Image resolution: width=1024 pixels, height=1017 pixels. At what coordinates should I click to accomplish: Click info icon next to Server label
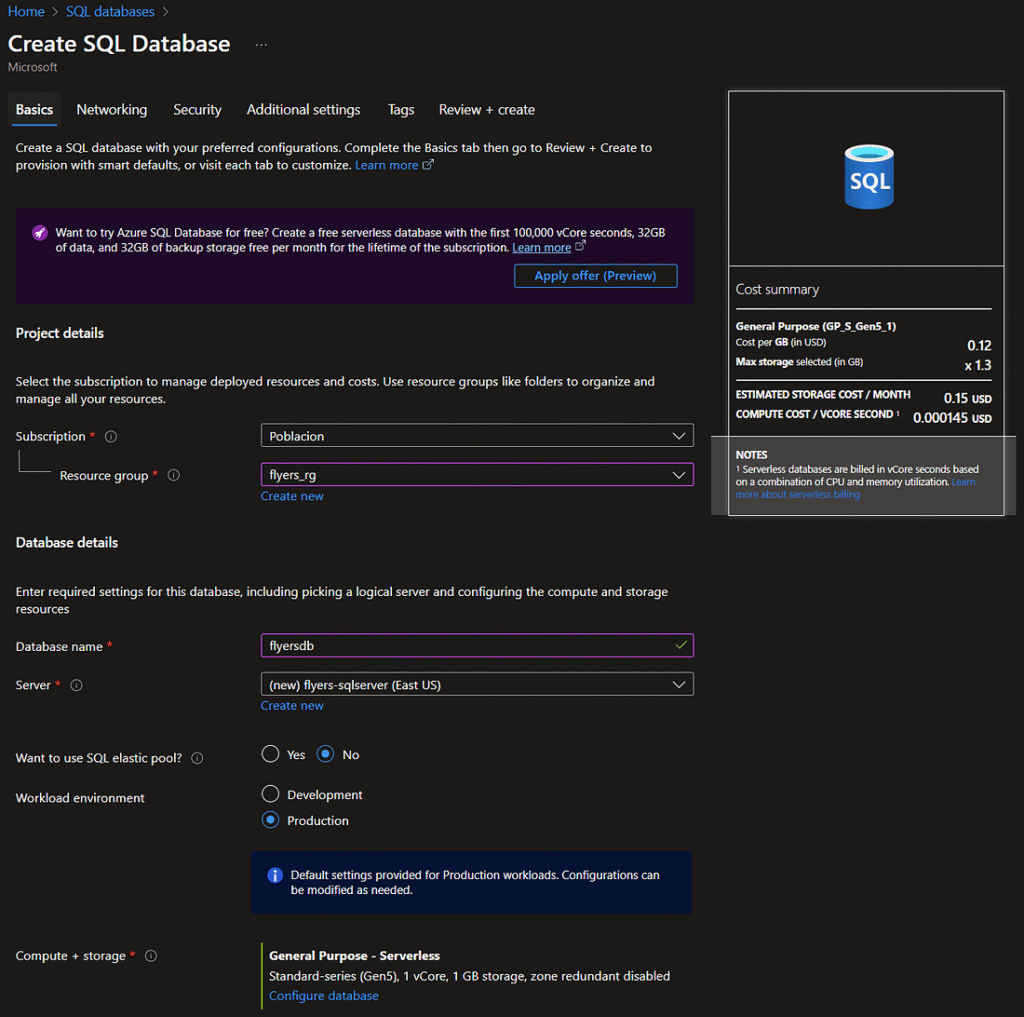pos(76,685)
